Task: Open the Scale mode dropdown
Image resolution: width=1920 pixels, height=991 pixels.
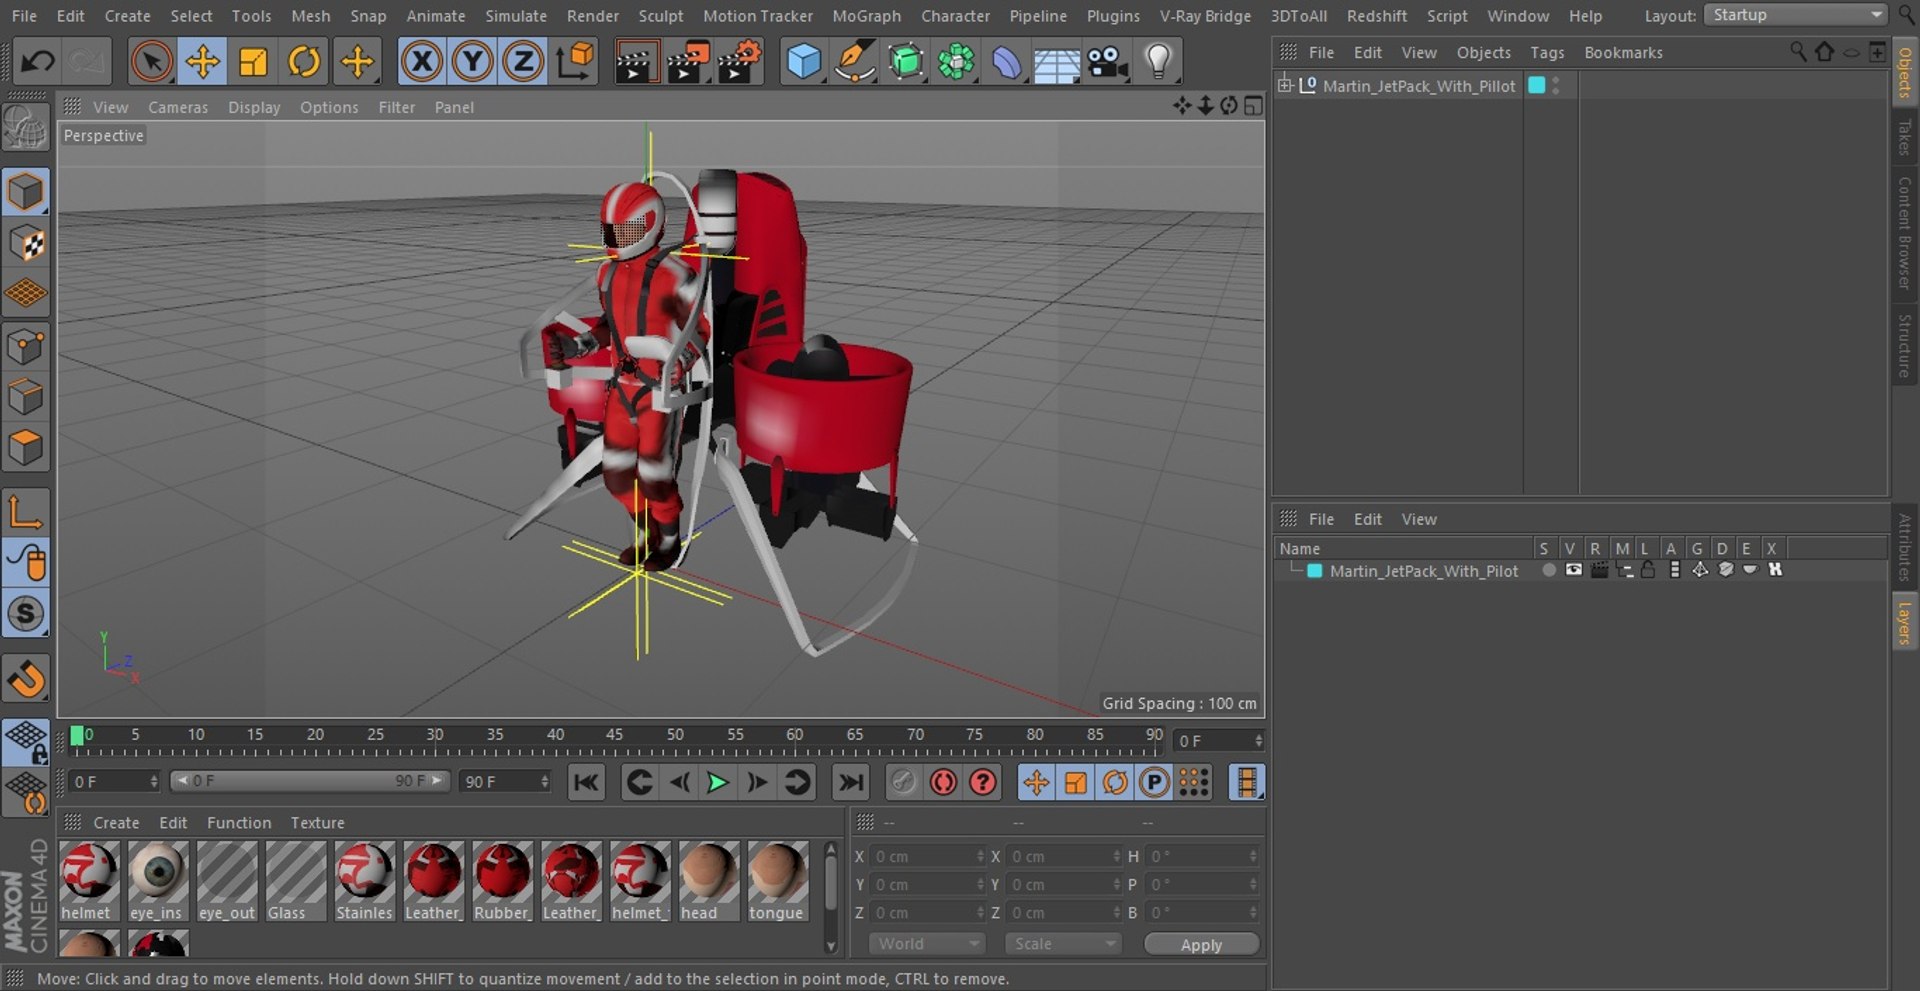Action: pos(1064,944)
